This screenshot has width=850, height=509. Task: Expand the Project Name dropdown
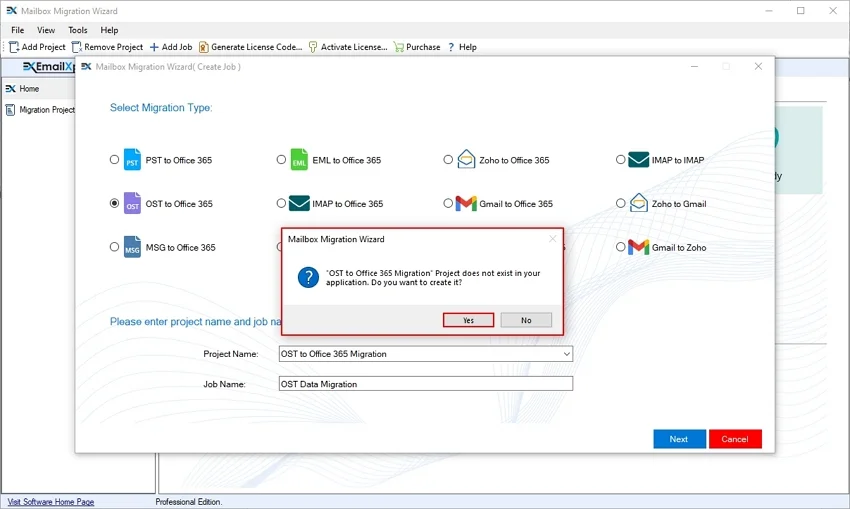[x=566, y=354]
